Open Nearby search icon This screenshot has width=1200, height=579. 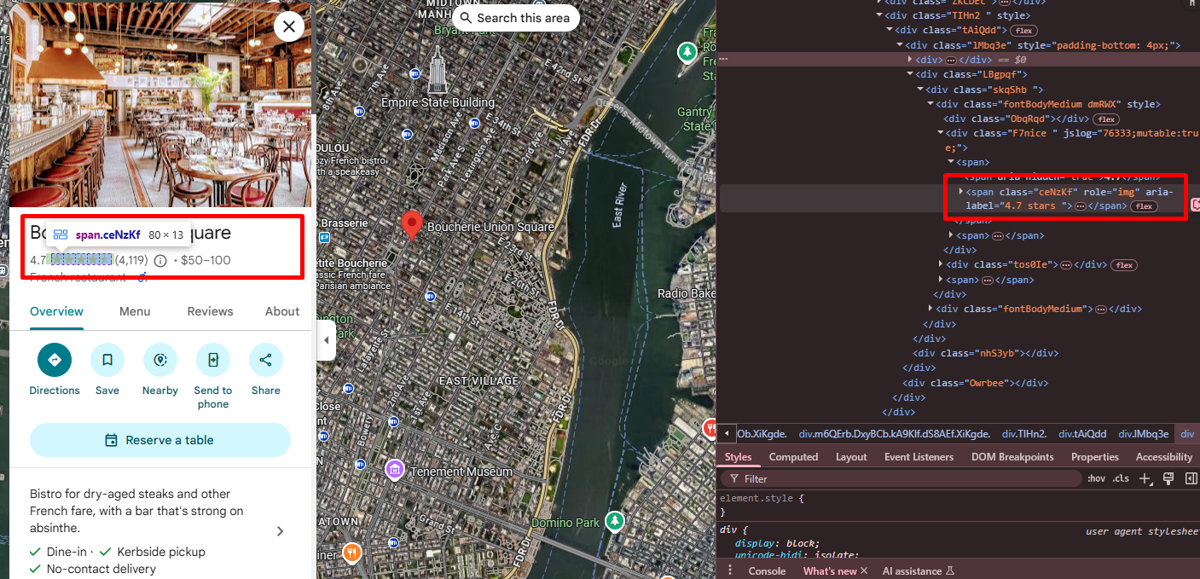pyautogui.click(x=160, y=359)
